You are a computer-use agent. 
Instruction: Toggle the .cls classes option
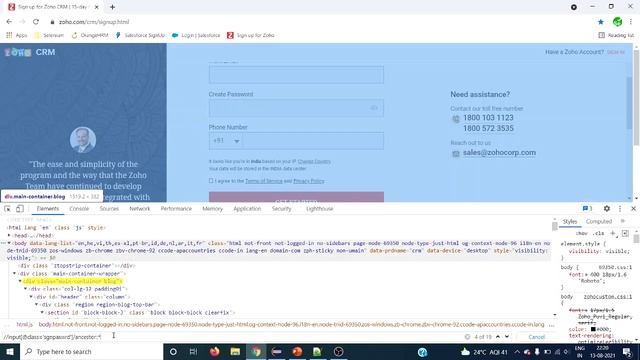click(x=599, y=233)
